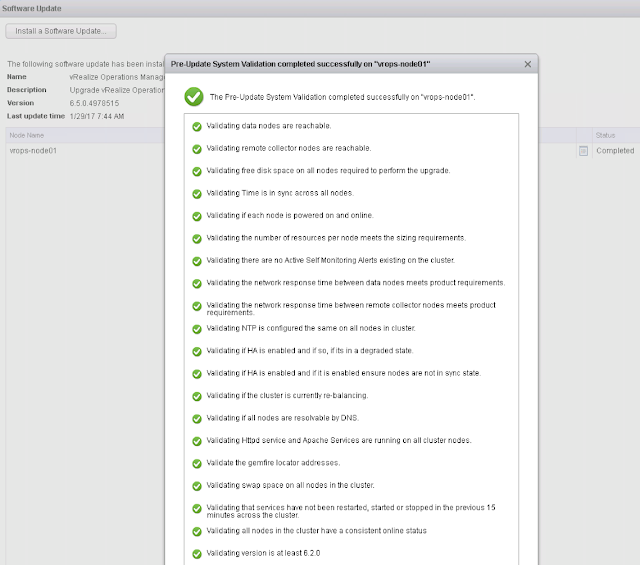
Task: Click checkmark for data nodes are reachable
Action: click(197, 127)
